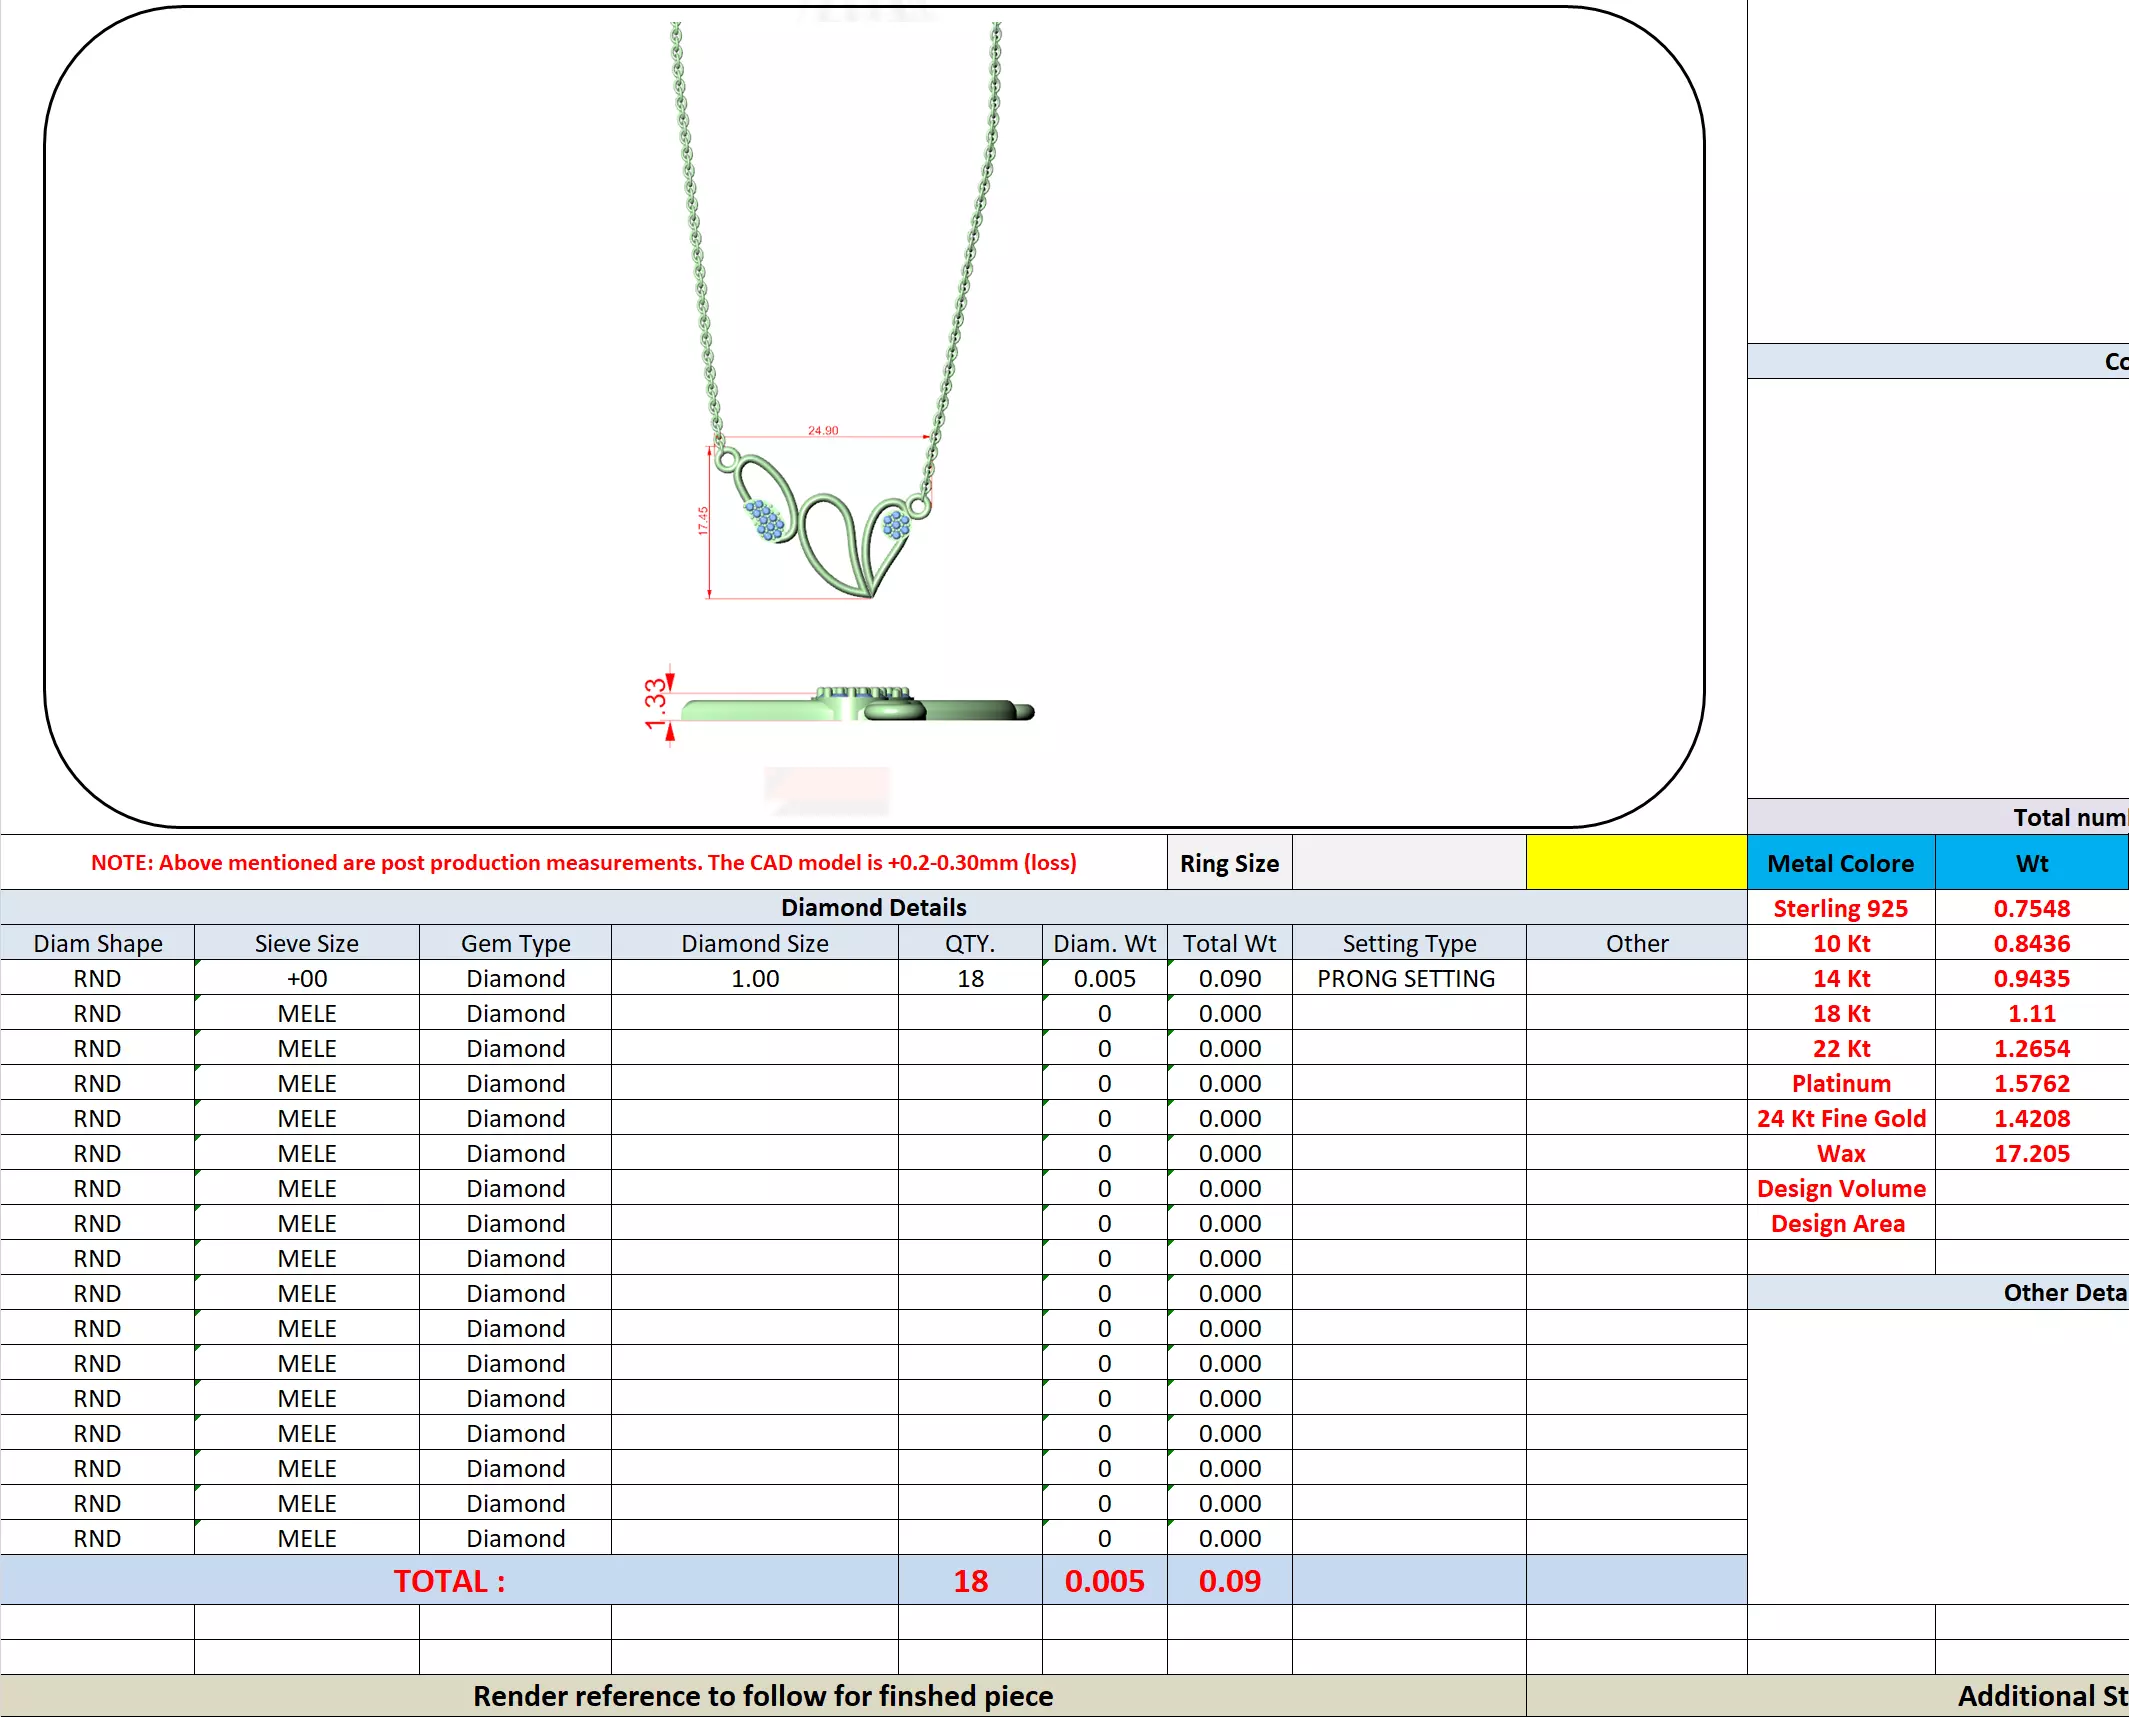
Task: Click the red NOTE text cell
Action: (x=583, y=862)
